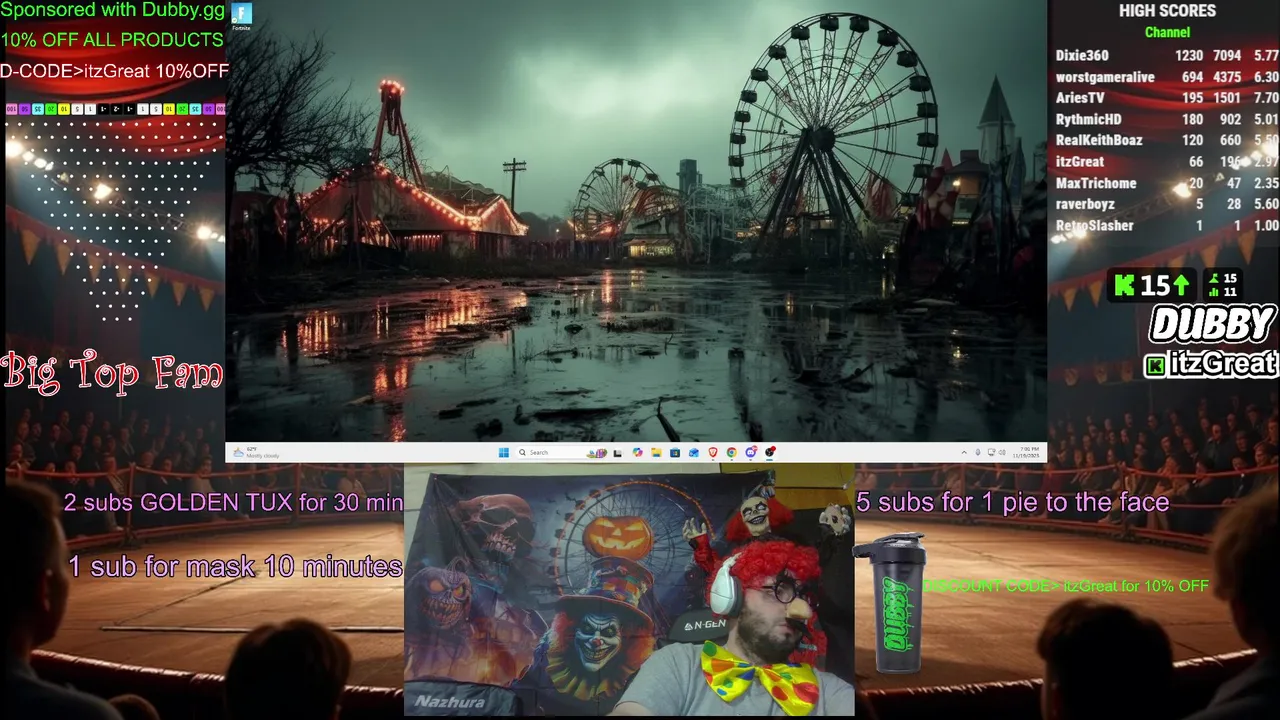The height and width of the screenshot is (720, 1280).
Task: Click the taskbar Search box
Action: tap(562, 452)
